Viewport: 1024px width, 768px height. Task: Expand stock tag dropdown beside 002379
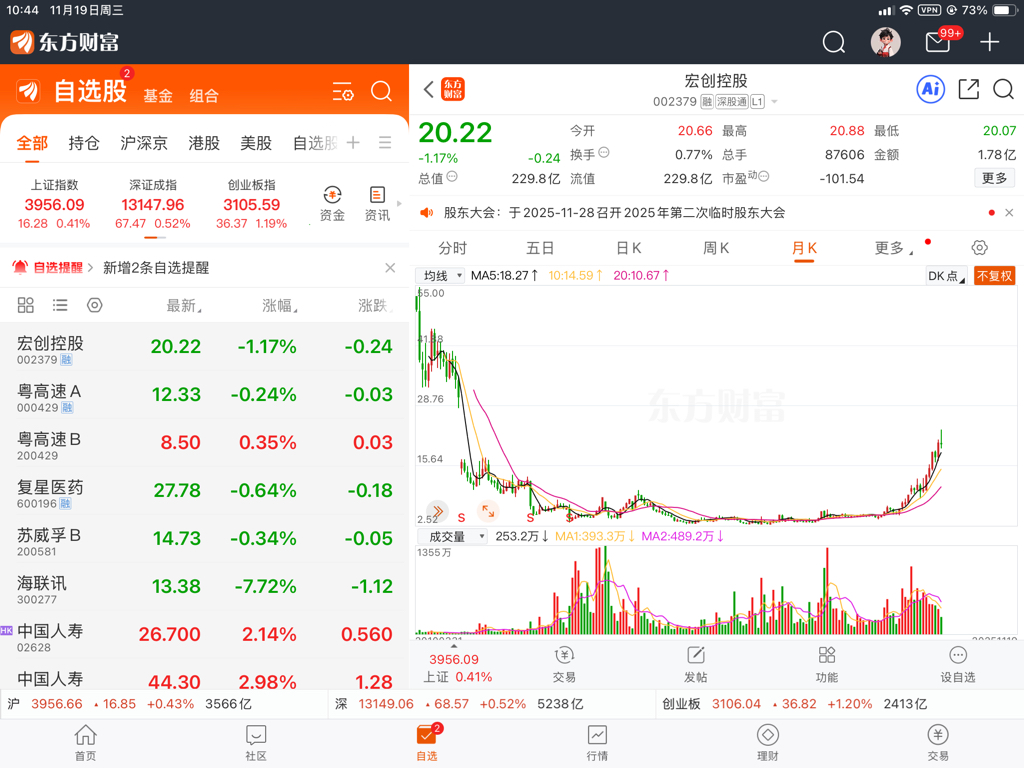(x=775, y=102)
